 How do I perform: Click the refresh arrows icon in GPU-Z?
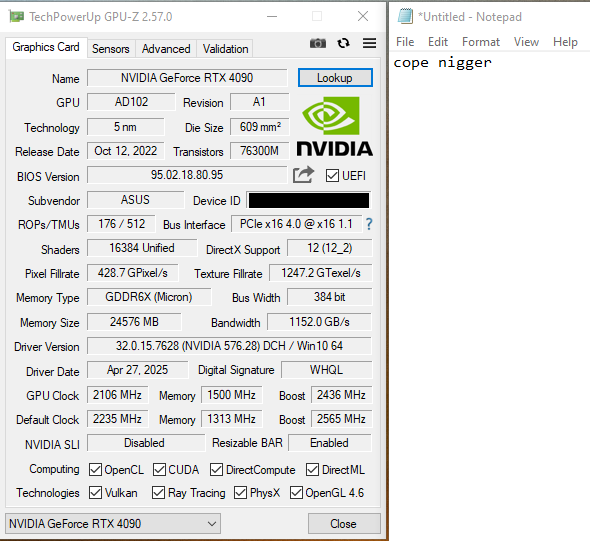343,43
